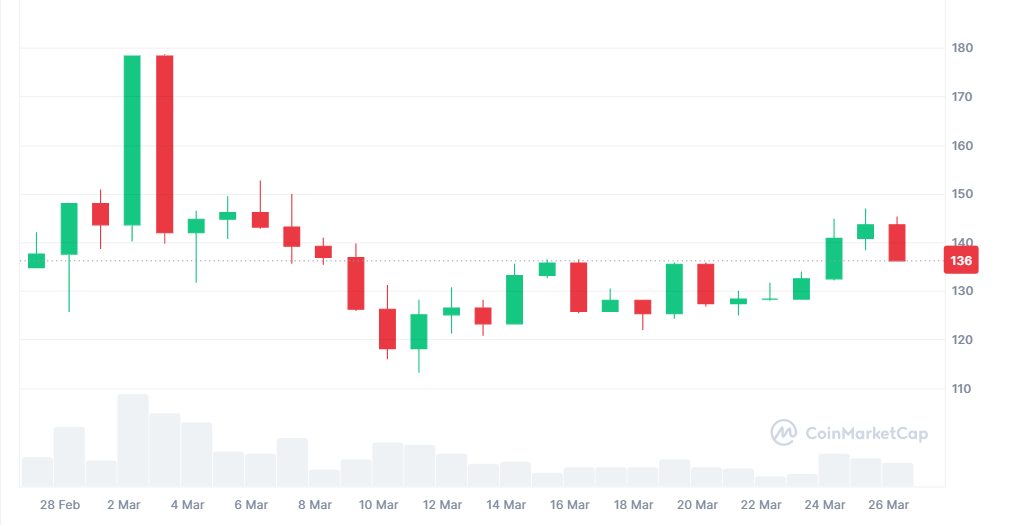Click the red current price label 136
1034x525 pixels.
(x=962, y=260)
